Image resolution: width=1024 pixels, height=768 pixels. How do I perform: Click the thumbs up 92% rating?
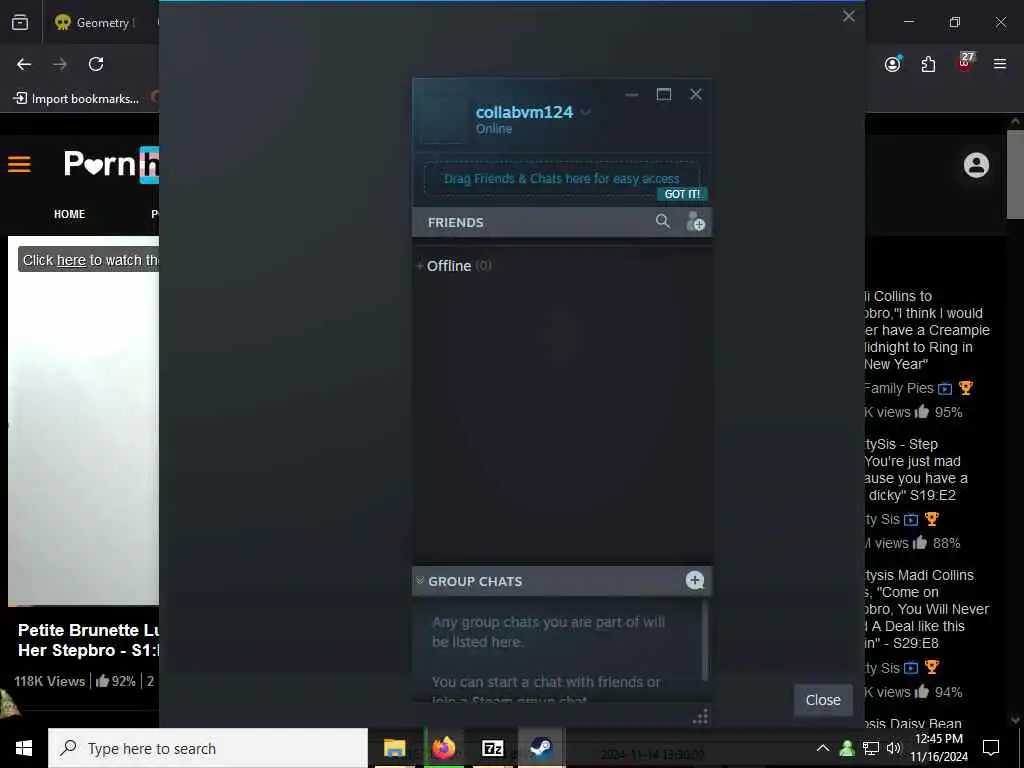116,681
